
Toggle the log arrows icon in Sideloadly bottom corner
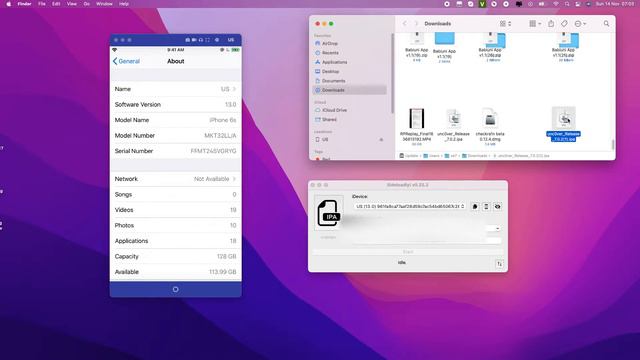[499, 264]
